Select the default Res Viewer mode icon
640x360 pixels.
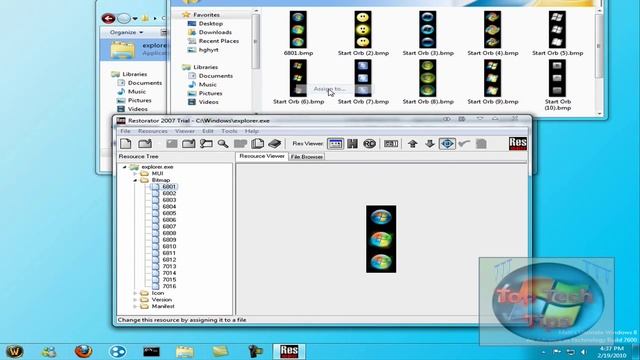(x=335, y=144)
